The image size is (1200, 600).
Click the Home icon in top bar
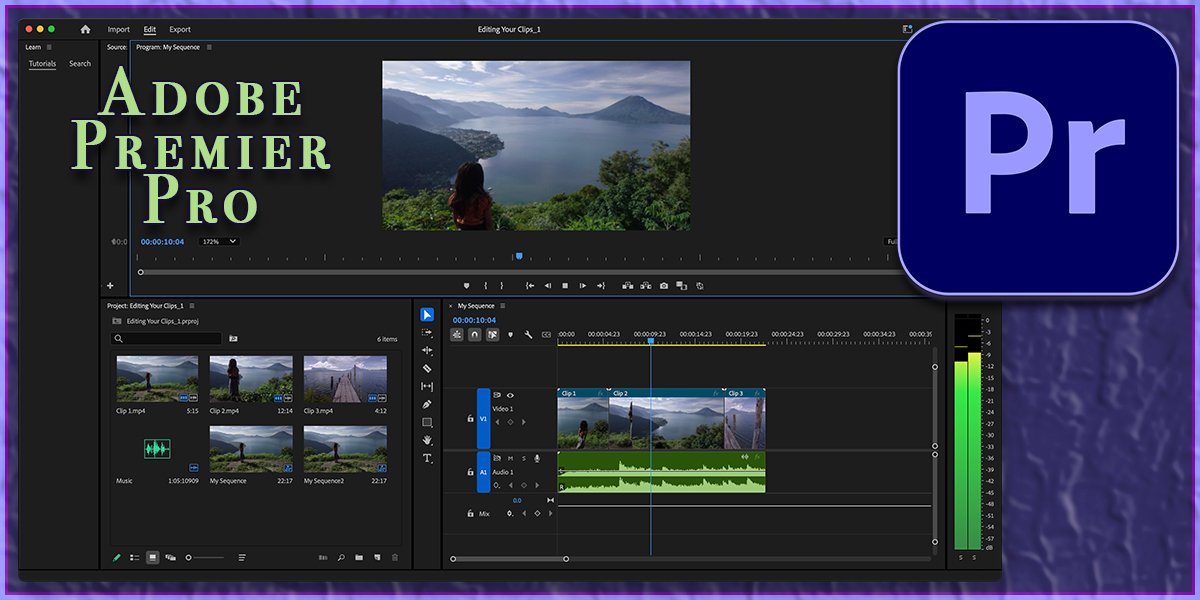click(85, 30)
